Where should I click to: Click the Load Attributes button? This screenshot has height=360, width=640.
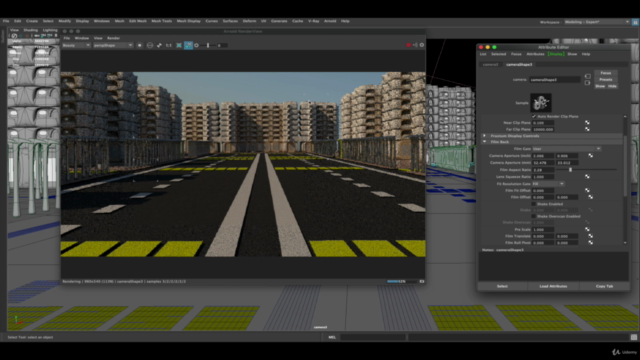553,286
